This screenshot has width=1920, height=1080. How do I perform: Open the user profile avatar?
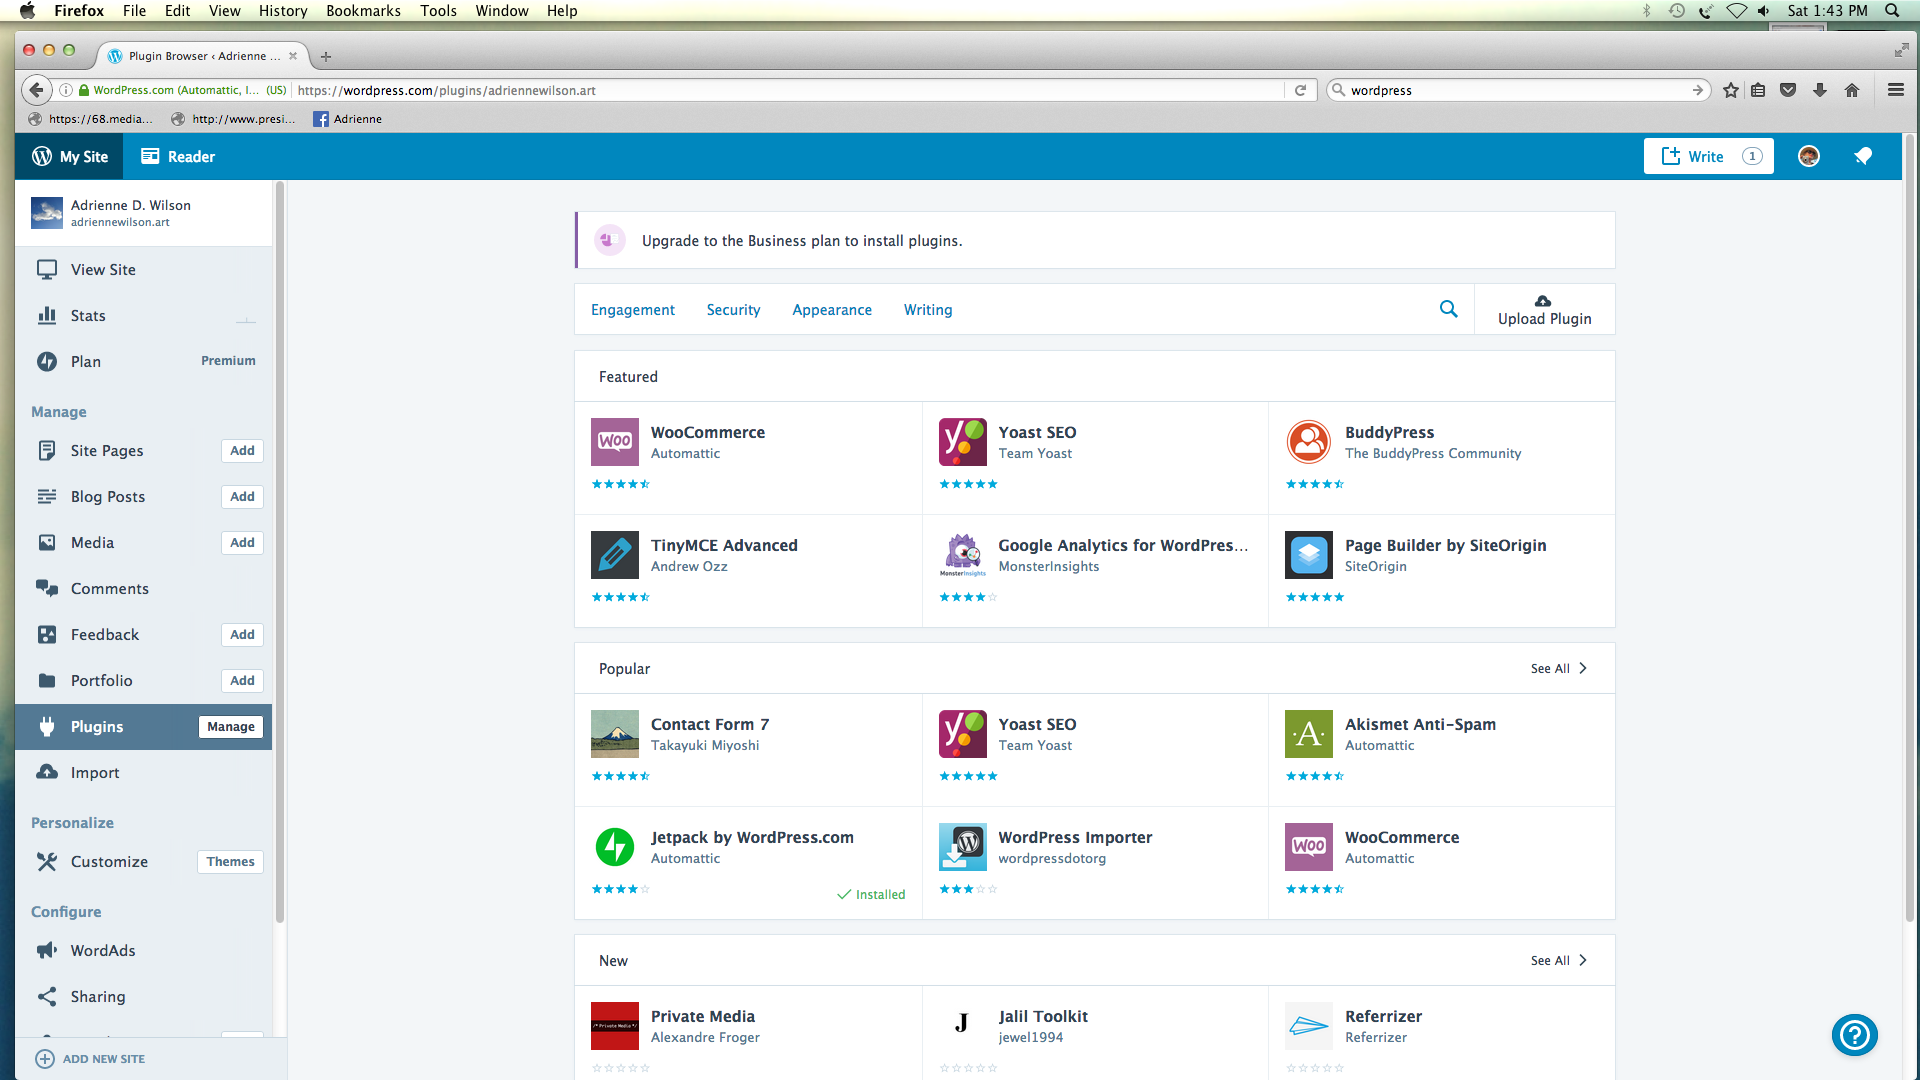coord(1808,156)
